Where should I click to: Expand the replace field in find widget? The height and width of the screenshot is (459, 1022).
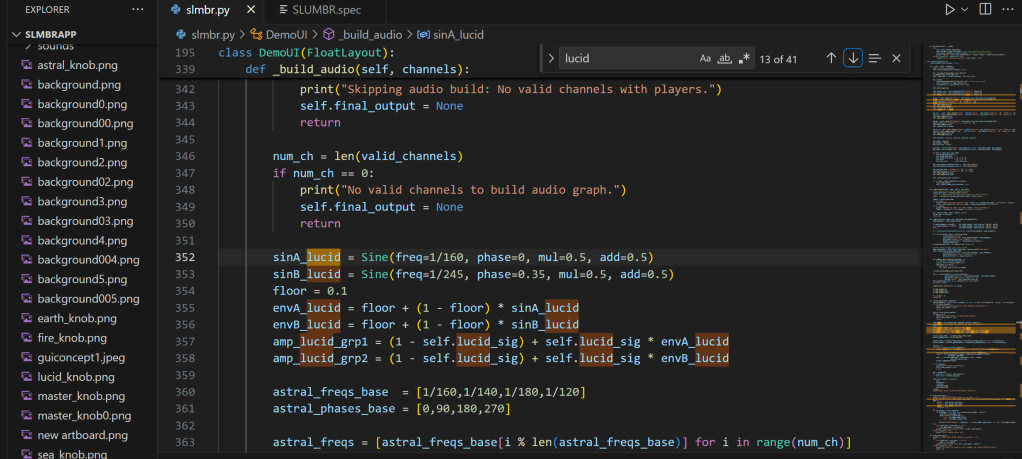point(550,58)
